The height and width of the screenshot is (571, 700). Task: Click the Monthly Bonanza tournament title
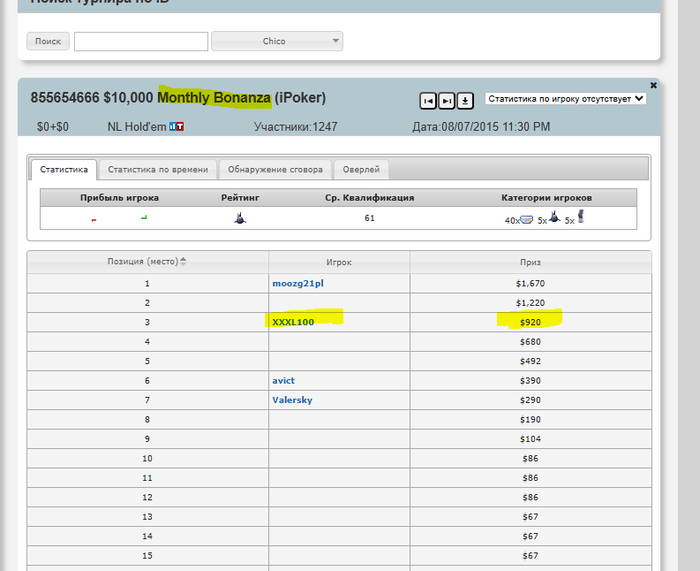tap(214, 98)
